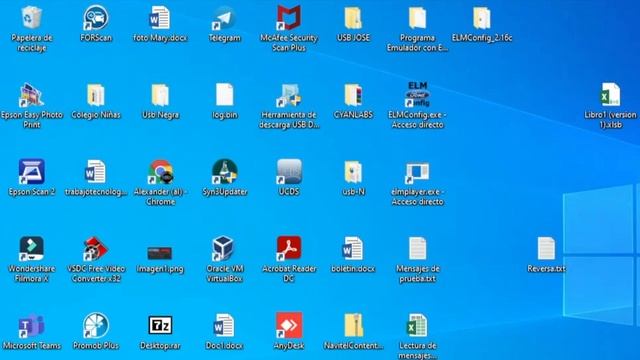Launch the AnyDesk shortcut

click(x=289, y=326)
